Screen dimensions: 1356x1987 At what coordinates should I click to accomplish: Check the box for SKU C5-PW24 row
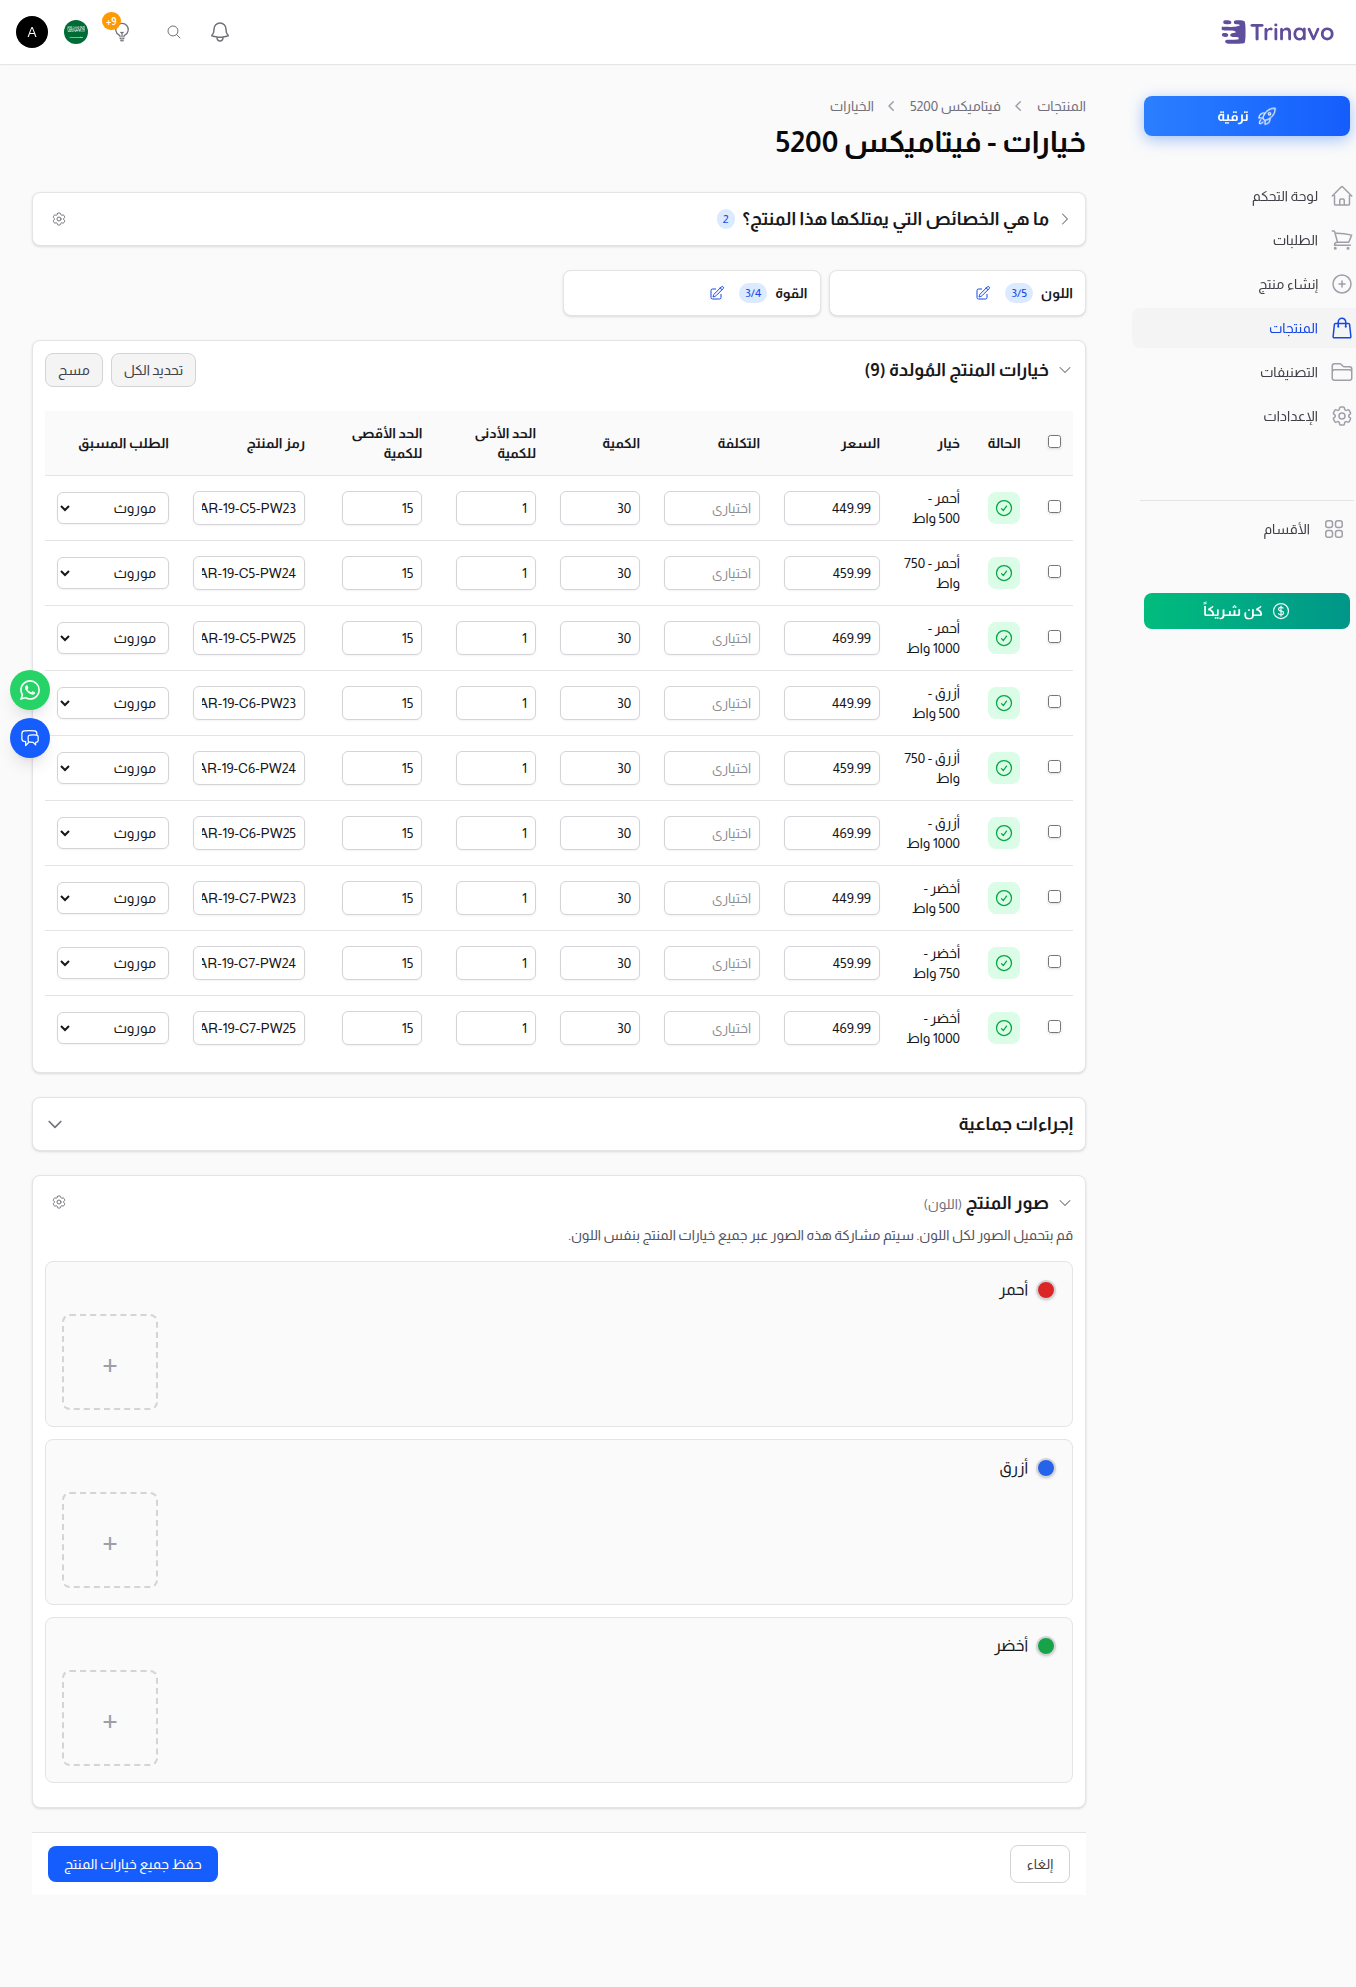point(1054,572)
